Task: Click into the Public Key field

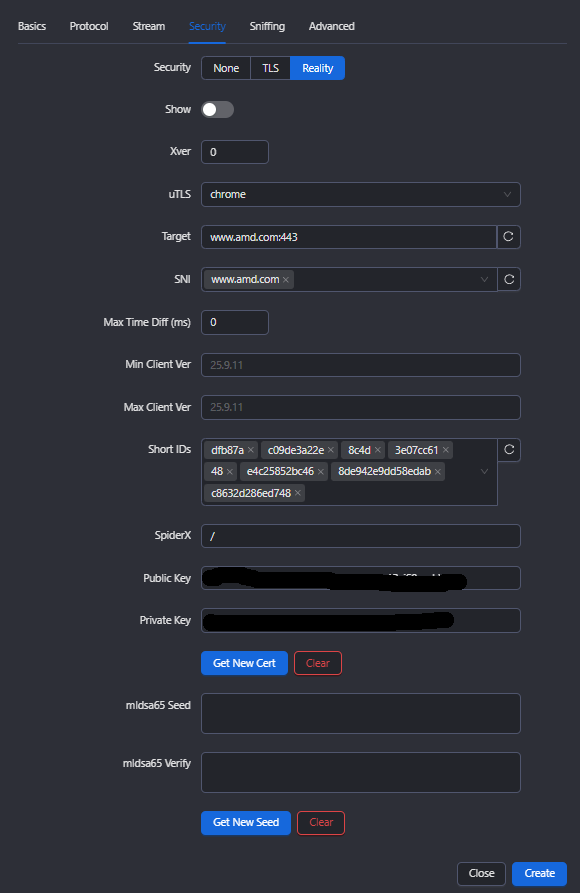Action: point(361,578)
